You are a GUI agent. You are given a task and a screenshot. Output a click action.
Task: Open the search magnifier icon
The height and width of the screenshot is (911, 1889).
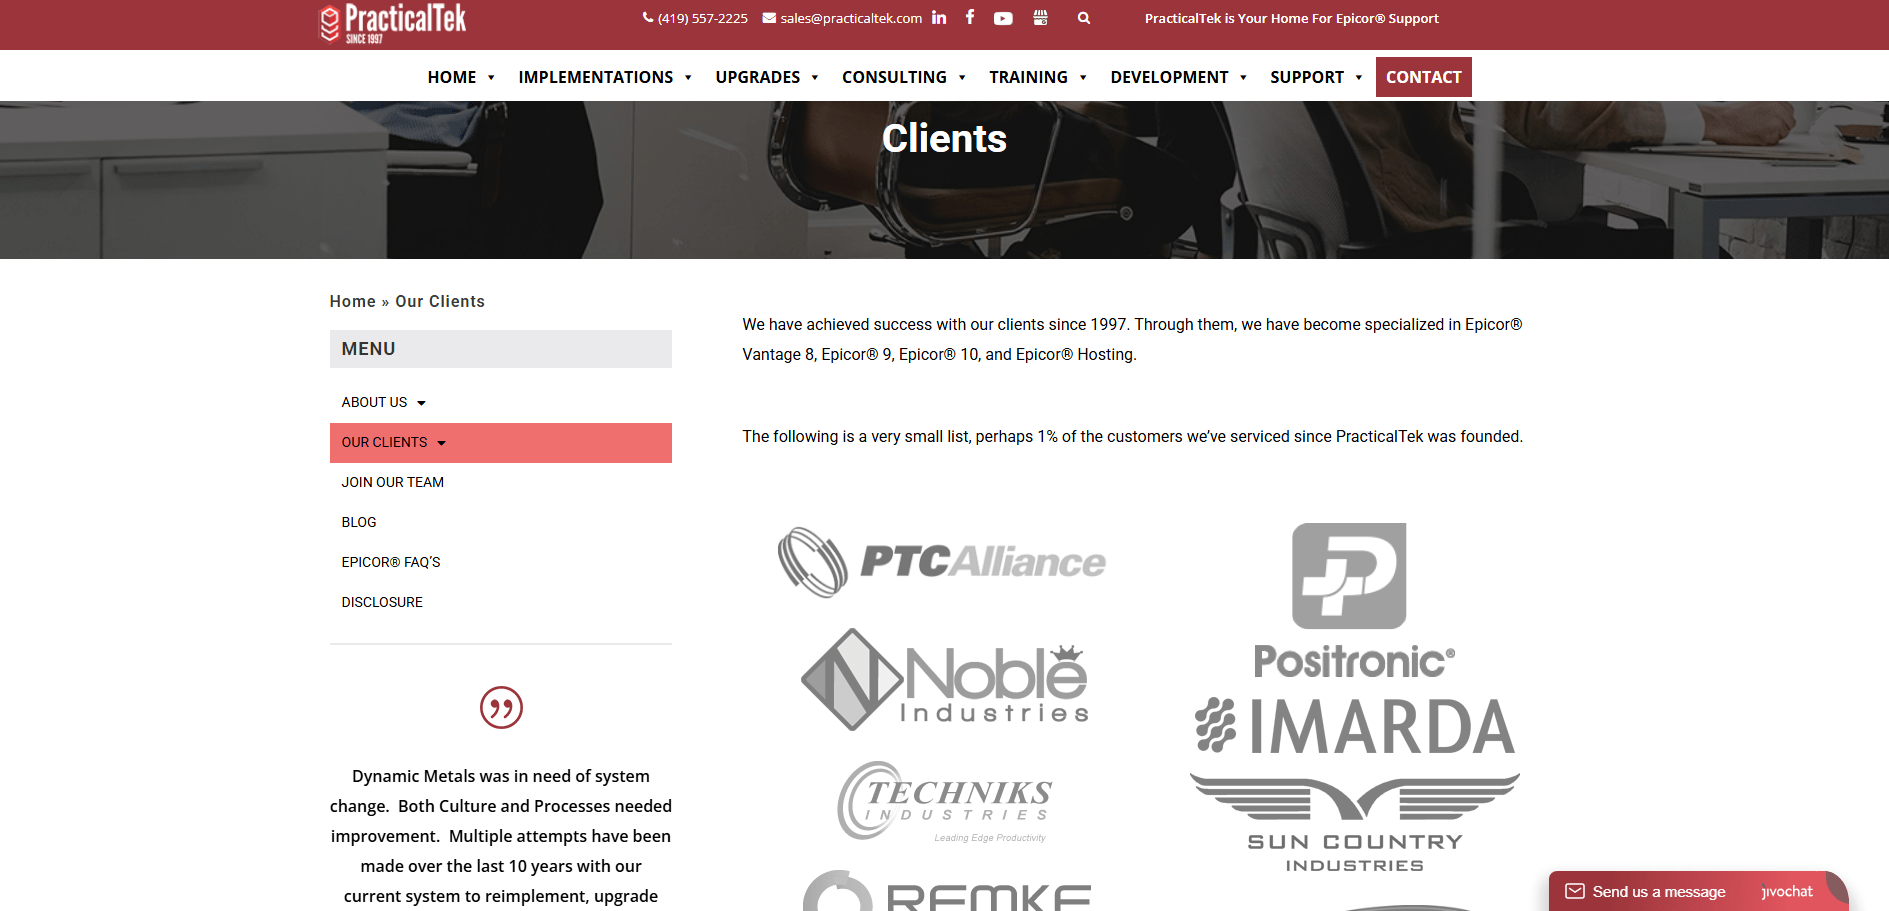1083,18
